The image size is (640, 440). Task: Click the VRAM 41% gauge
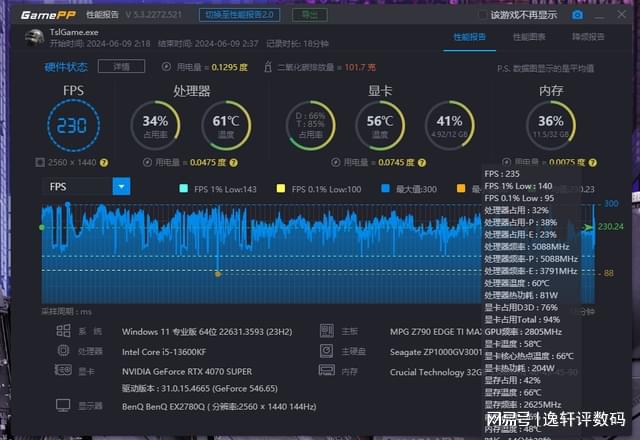[449, 126]
